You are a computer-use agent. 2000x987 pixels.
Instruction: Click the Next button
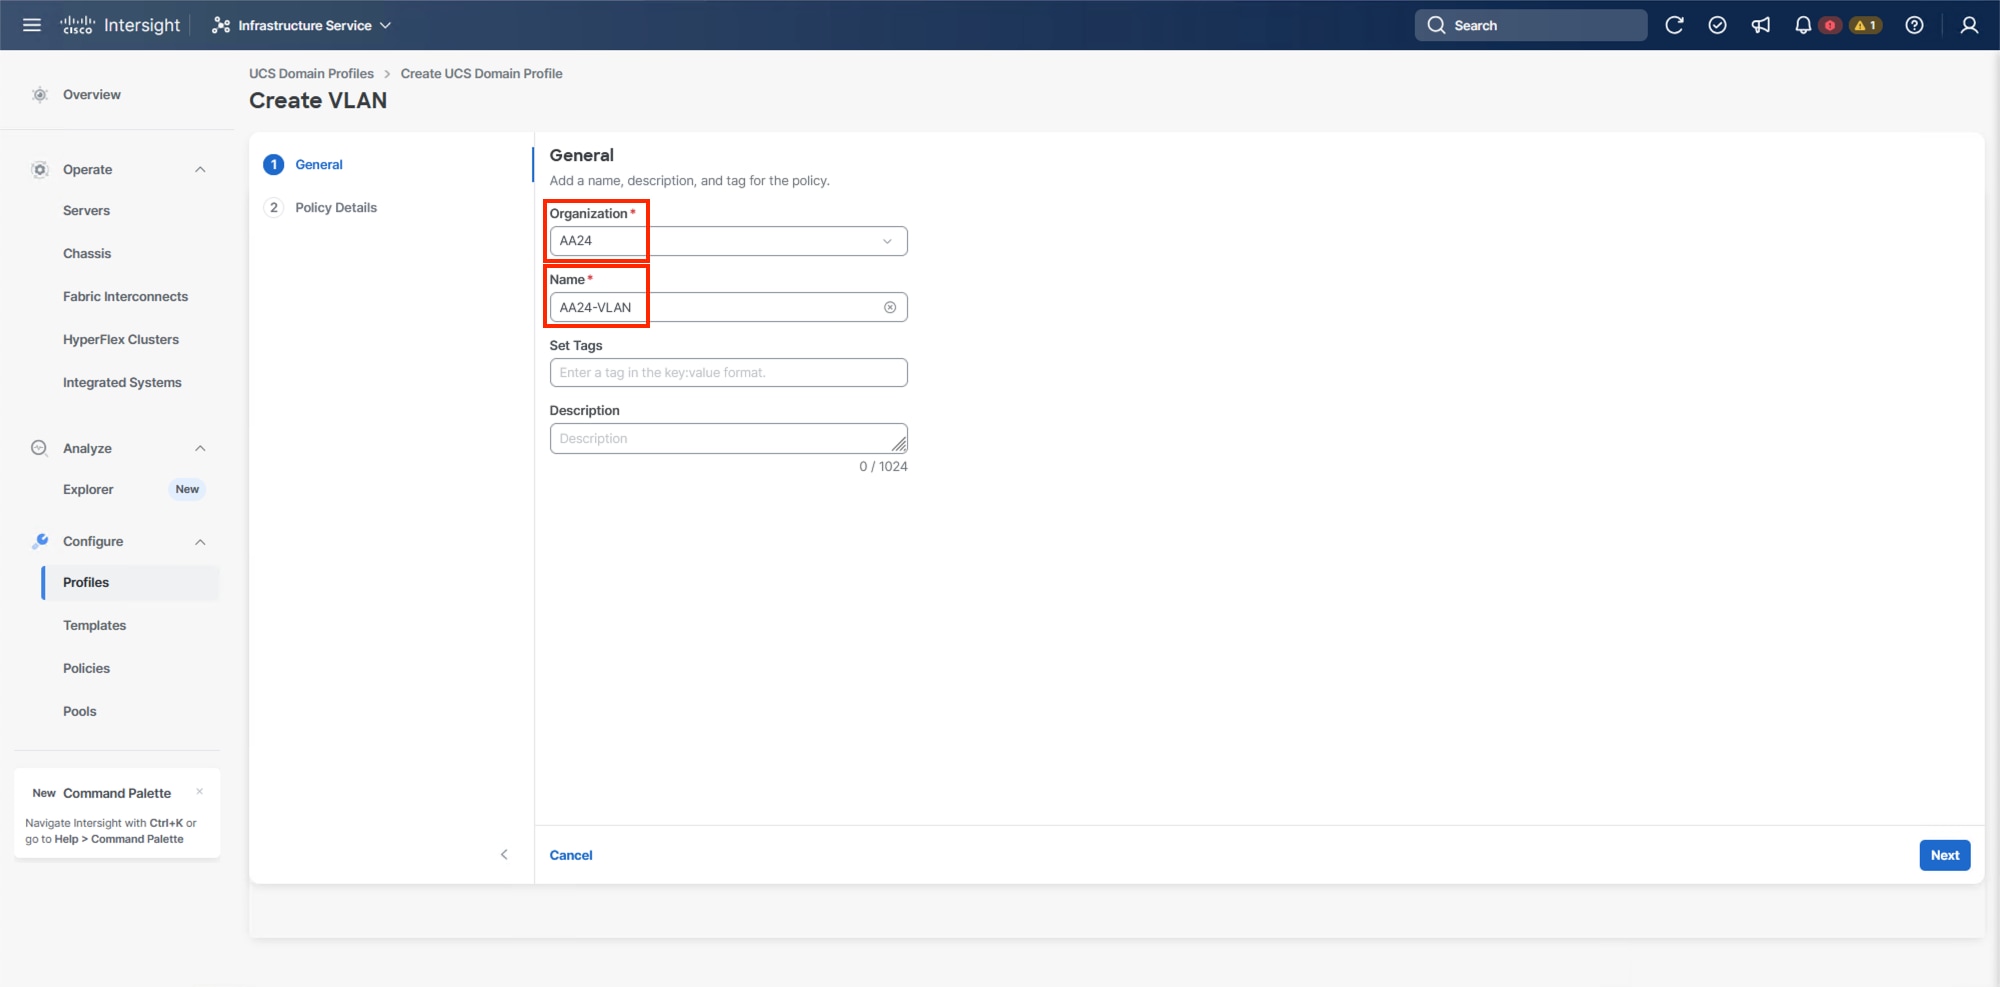pos(1943,855)
